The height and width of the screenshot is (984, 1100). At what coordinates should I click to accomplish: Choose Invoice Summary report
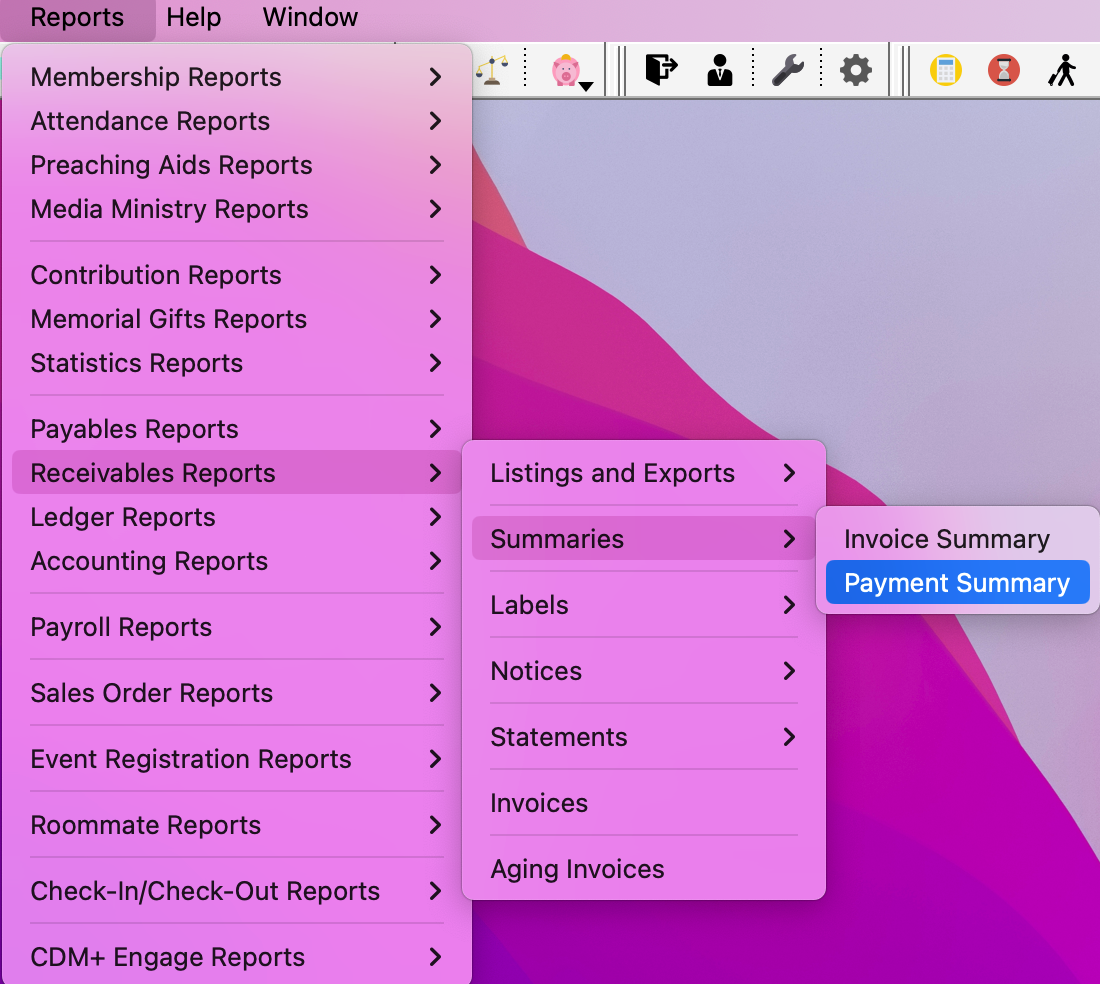946,539
